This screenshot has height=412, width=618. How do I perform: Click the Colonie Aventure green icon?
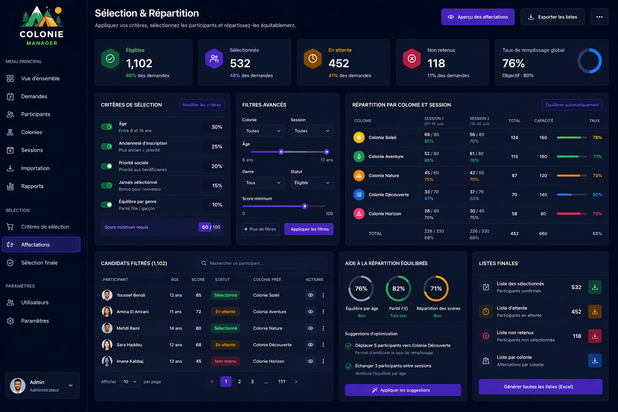click(359, 157)
